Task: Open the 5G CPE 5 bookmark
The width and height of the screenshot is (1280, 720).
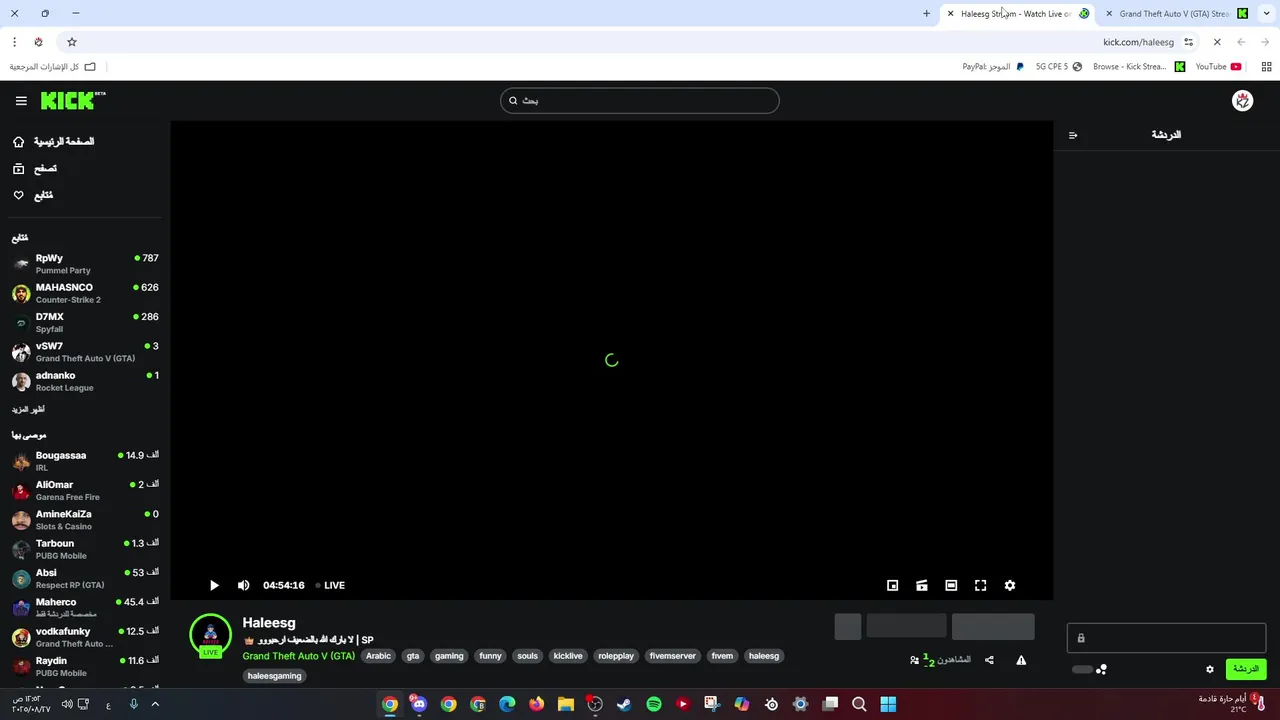Action: 1059,67
